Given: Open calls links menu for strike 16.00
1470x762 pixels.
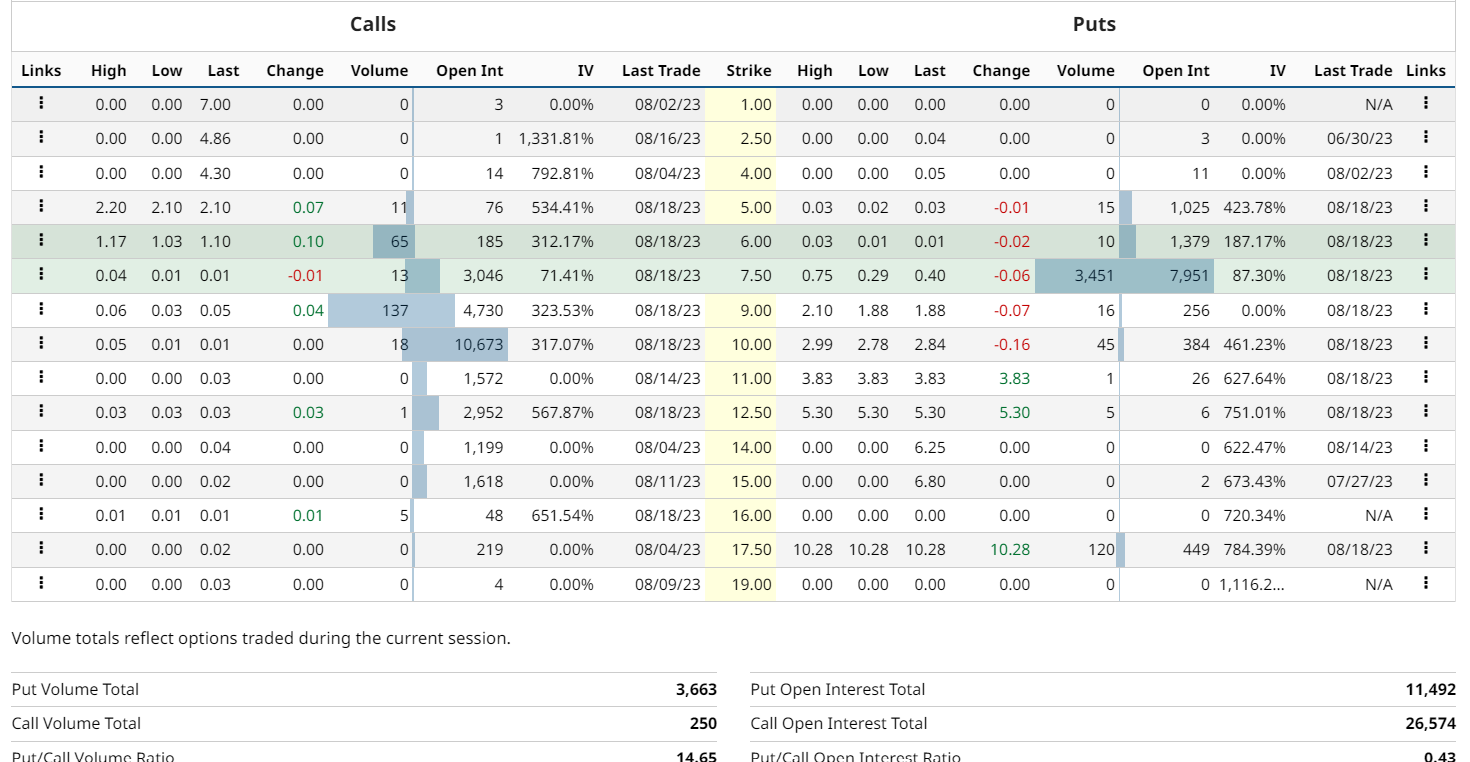Looking at the screenshot, I should tap(41, 514).
